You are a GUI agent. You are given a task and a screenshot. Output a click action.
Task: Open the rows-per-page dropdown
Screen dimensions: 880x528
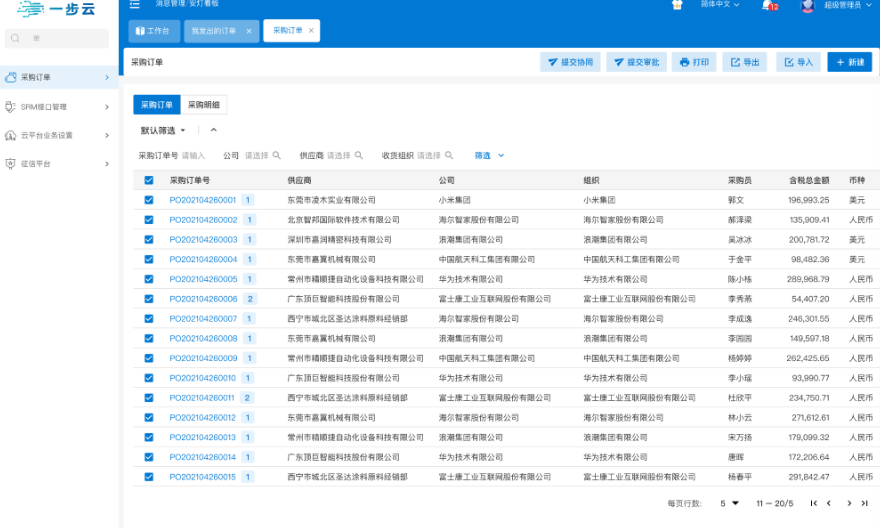tap(729, 503)
